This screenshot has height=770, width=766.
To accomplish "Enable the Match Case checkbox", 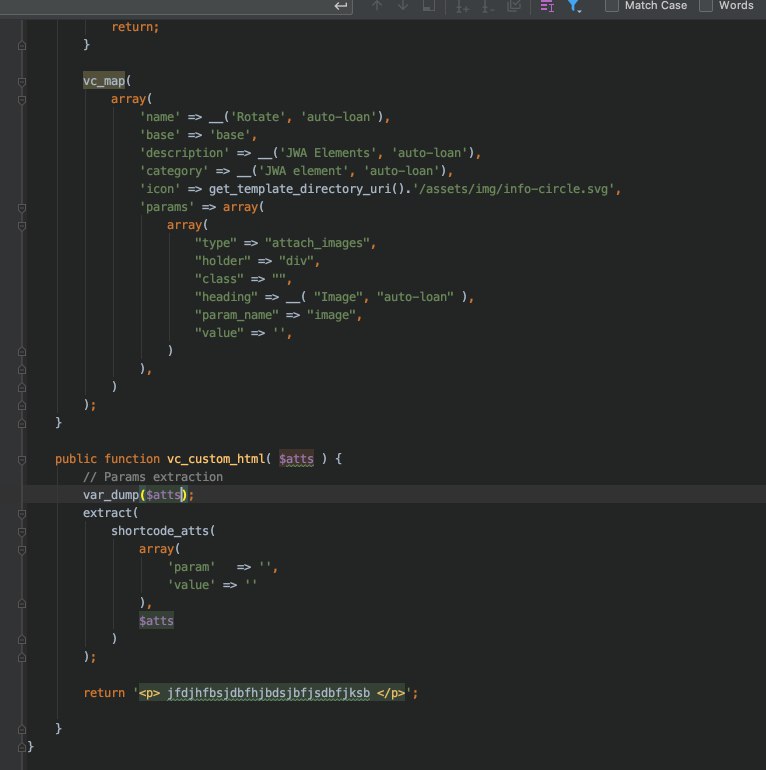I will 612,6.
